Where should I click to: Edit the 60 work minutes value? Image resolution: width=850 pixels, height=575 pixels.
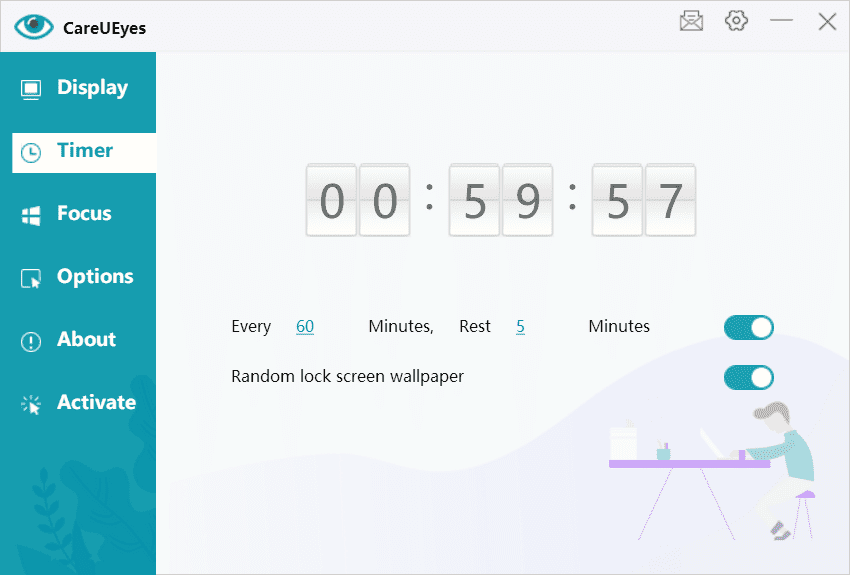coord(305,326)
